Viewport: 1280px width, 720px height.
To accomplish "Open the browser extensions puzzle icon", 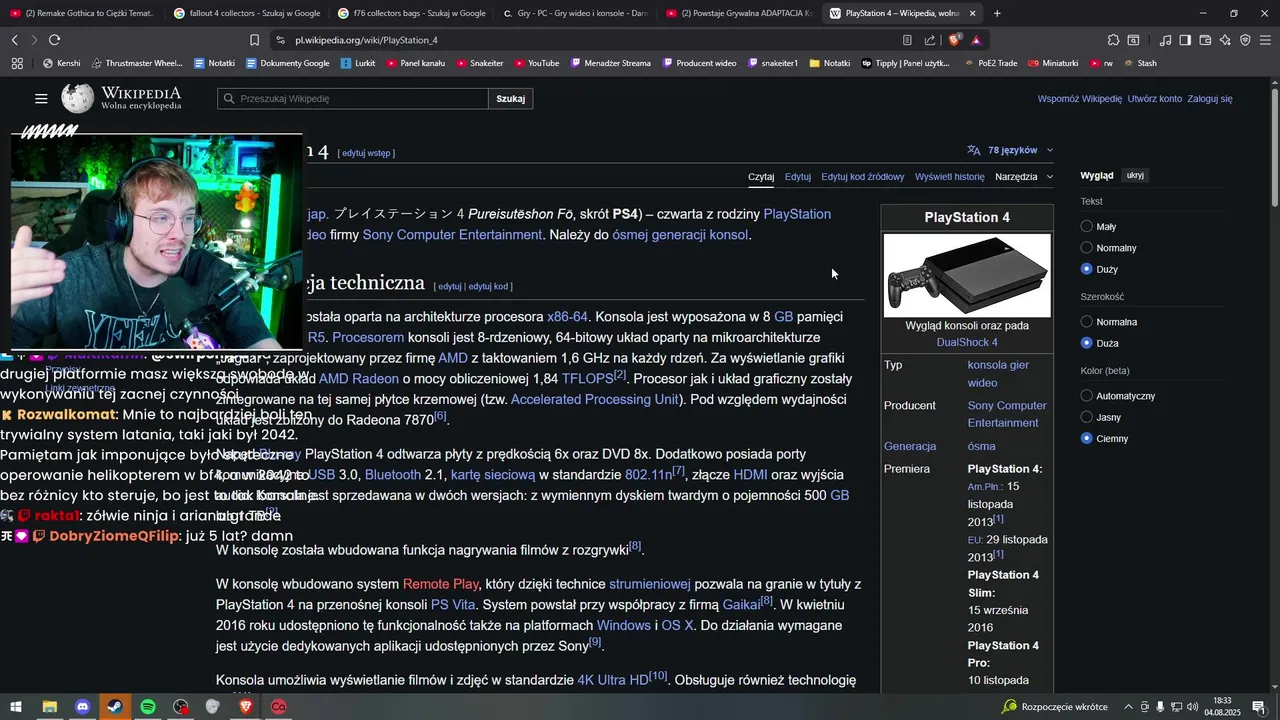I will (x=1113, y=40).
